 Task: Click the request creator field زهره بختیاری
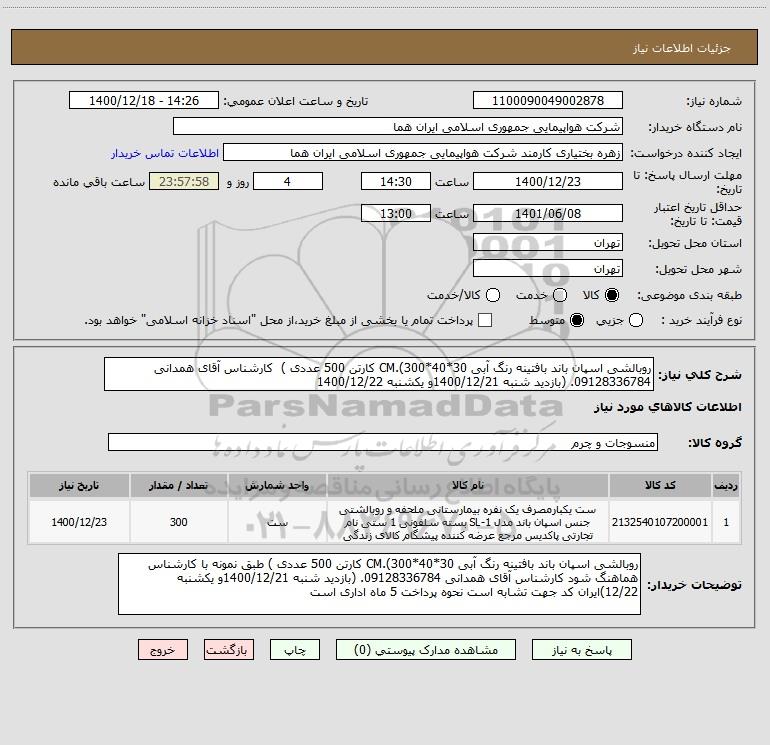[423, 153]
